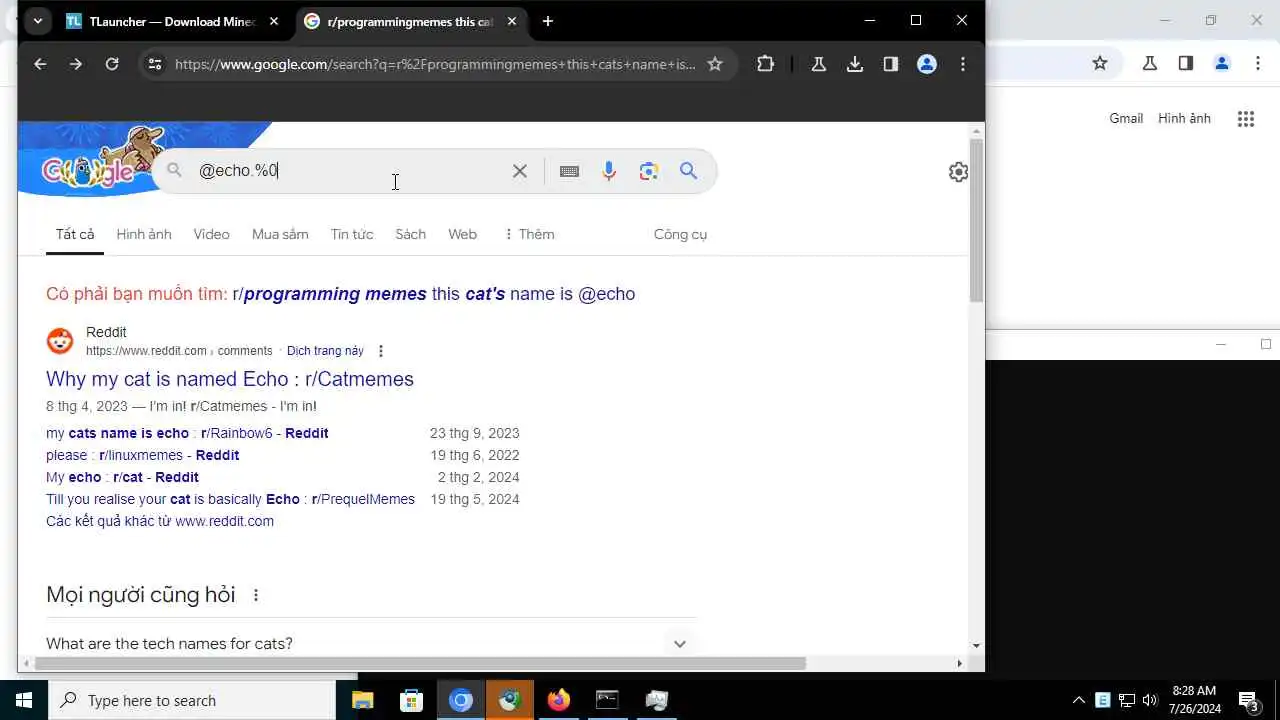The width and height of the screenshot is (1280, 720).
Task: Click into the Google search input field
Action: [x=350, y=171]
